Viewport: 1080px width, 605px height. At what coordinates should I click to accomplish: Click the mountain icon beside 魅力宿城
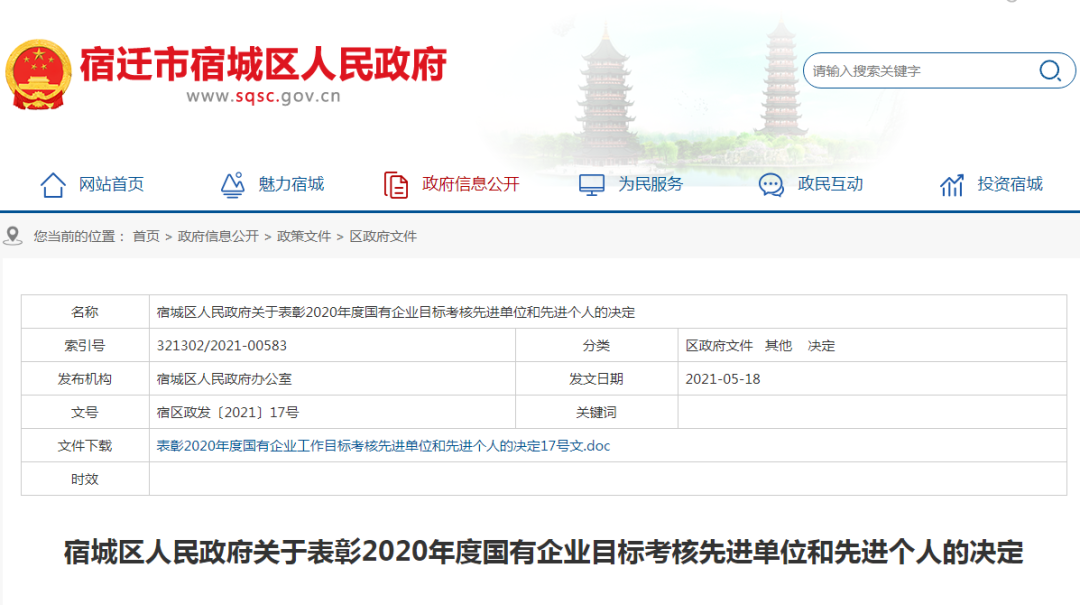(233, 185)
